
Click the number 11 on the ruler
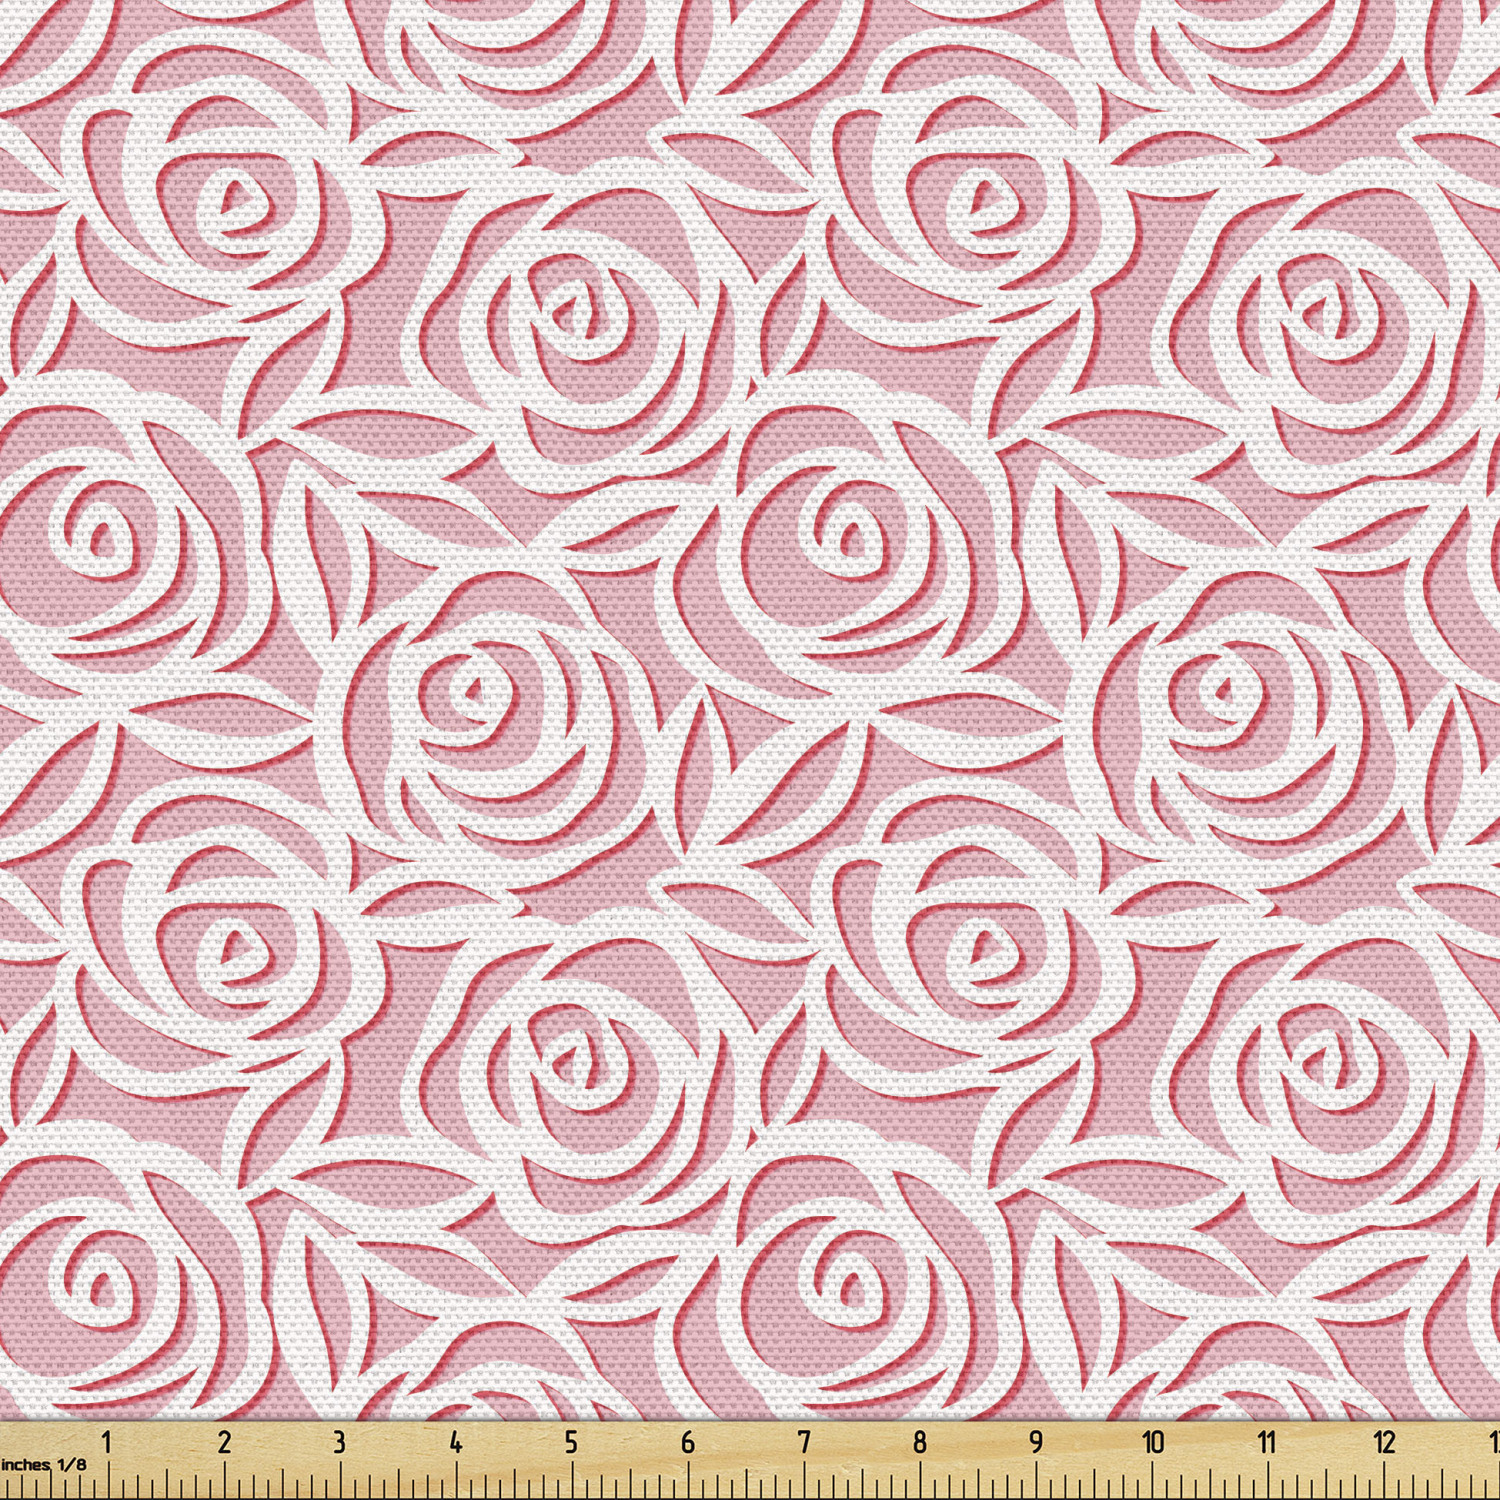tap(1267, 1442)
